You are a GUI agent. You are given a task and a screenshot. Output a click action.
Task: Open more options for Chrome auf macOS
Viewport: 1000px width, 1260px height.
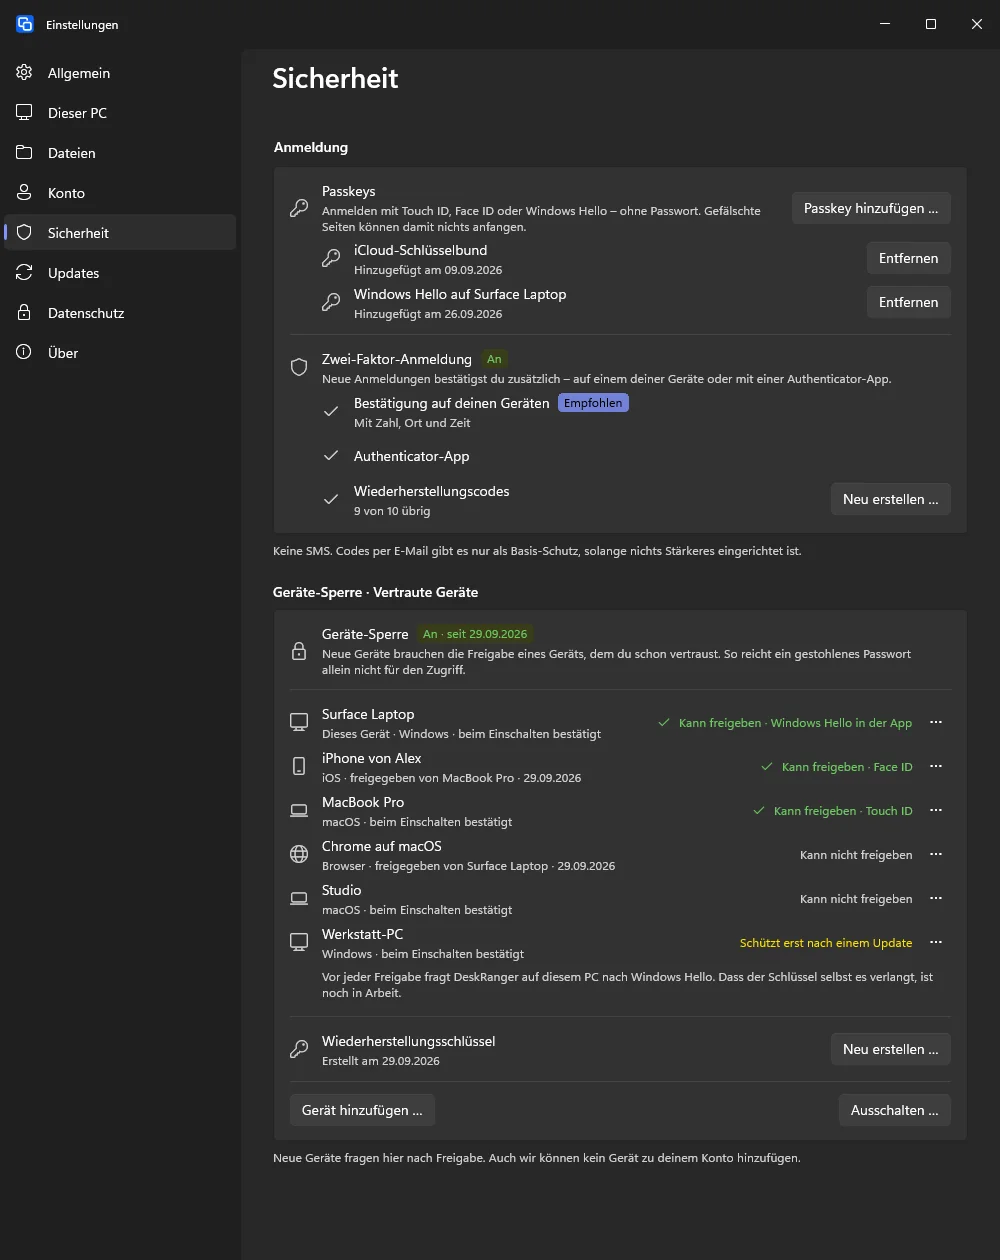[936, 854]
